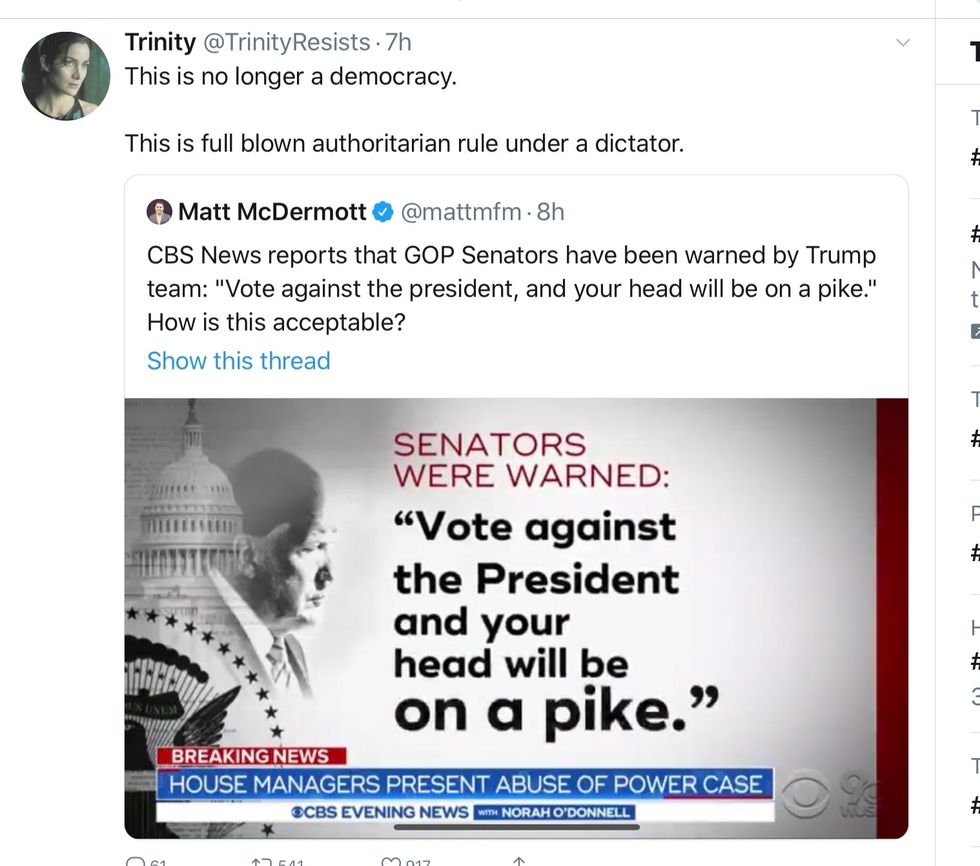Click the verified badge beside Matt McDermott

[383, 212]
